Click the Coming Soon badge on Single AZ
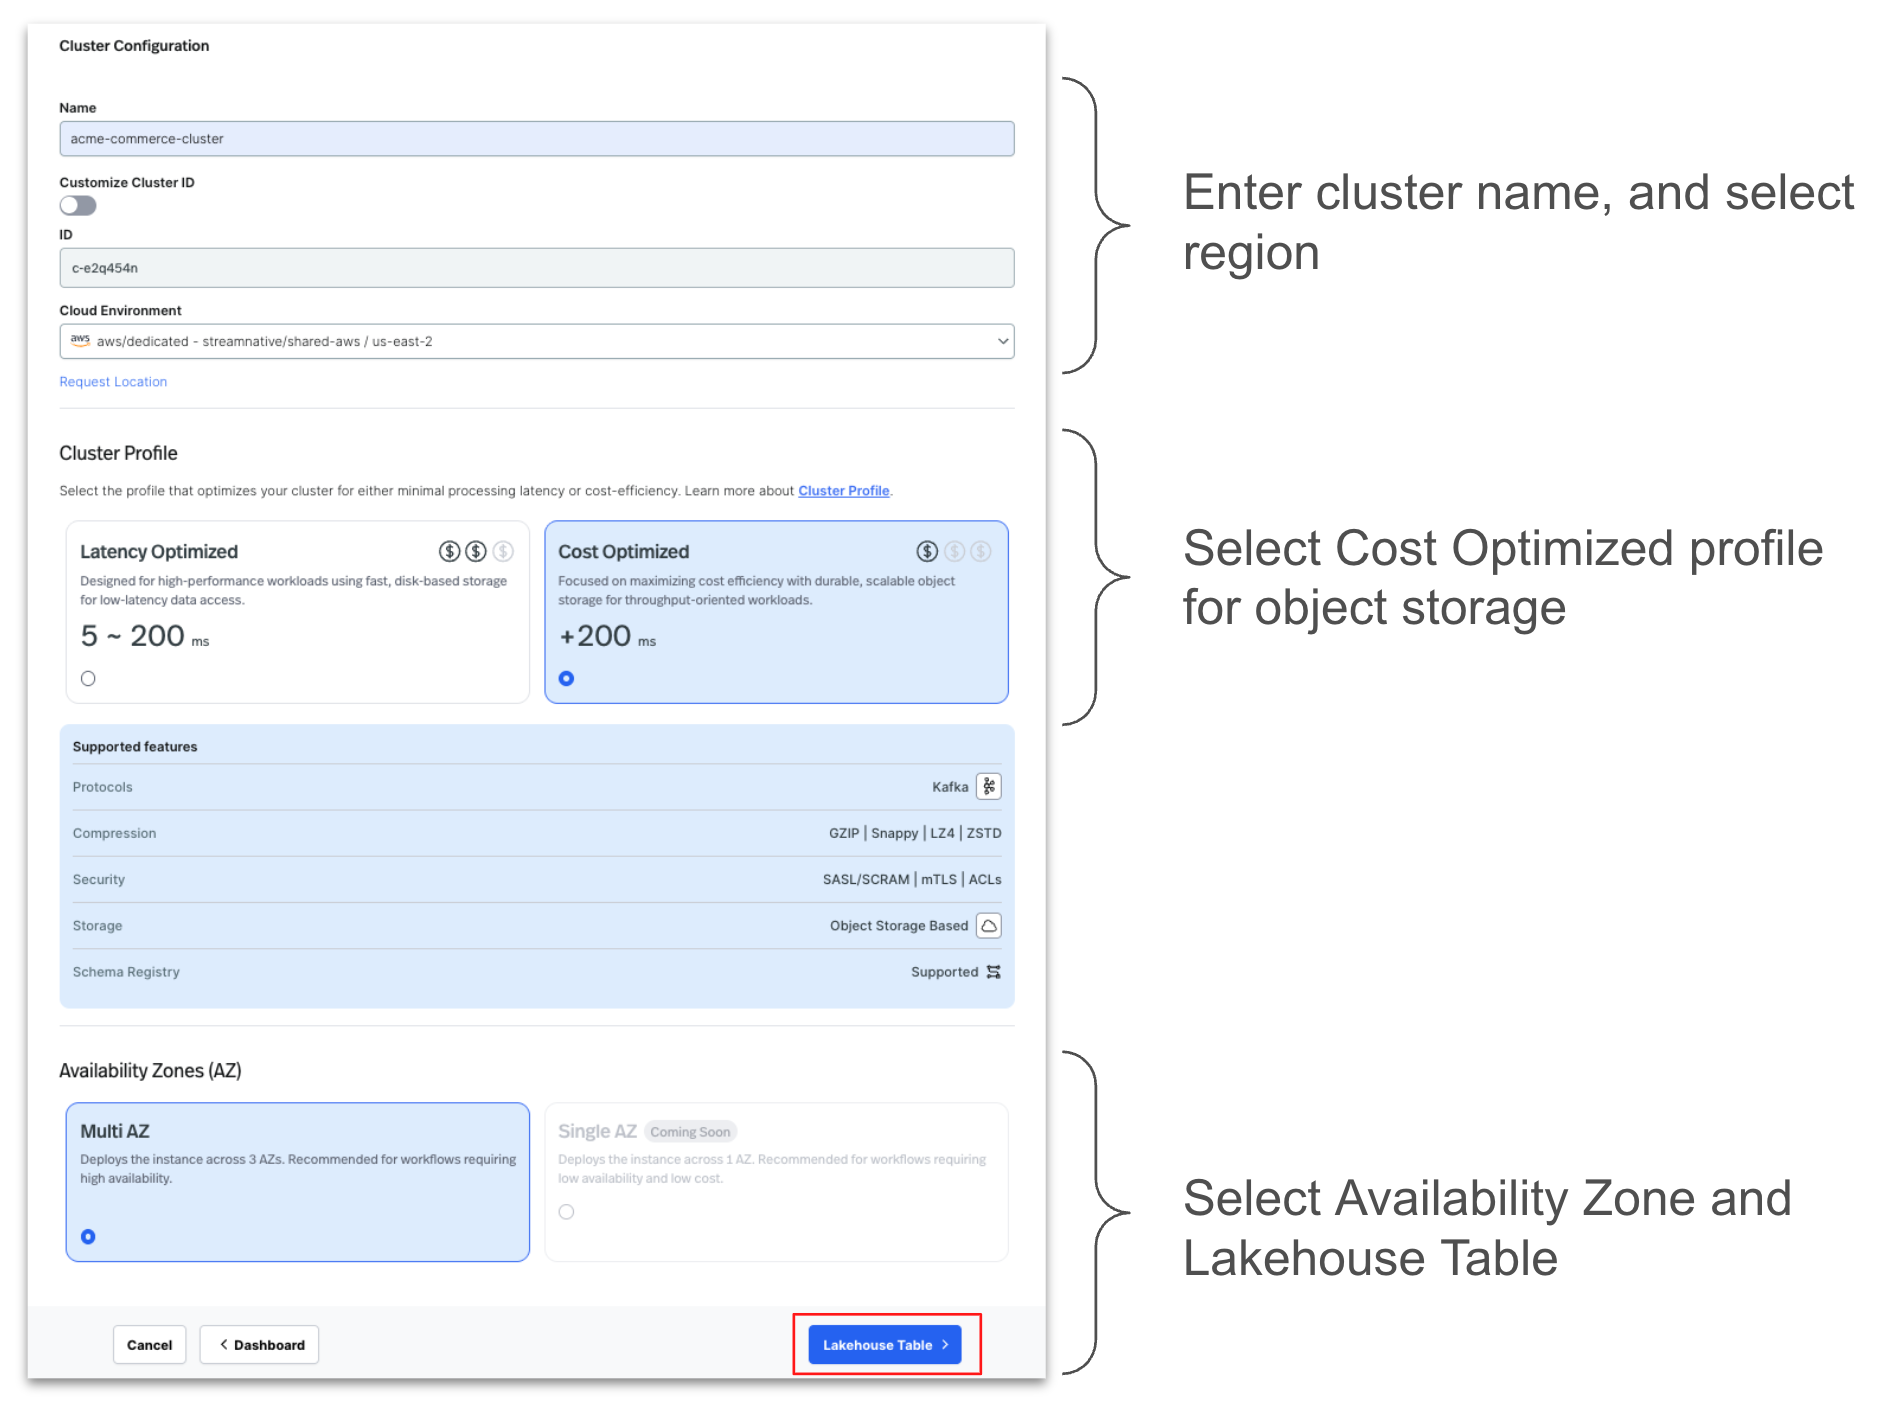Viewport: 1882px width, 1416px height. (690, 1132)
